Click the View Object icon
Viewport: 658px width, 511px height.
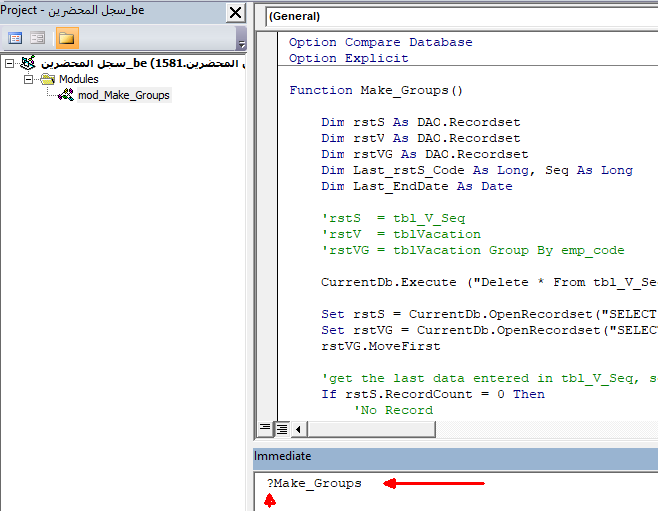pyautogui.click(x=37, y=38)
